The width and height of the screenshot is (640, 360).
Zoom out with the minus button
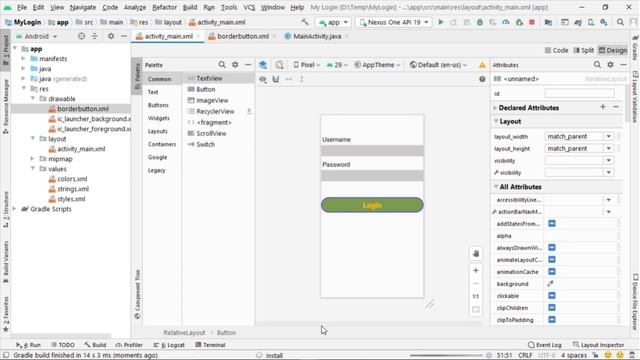coord(476,283)
